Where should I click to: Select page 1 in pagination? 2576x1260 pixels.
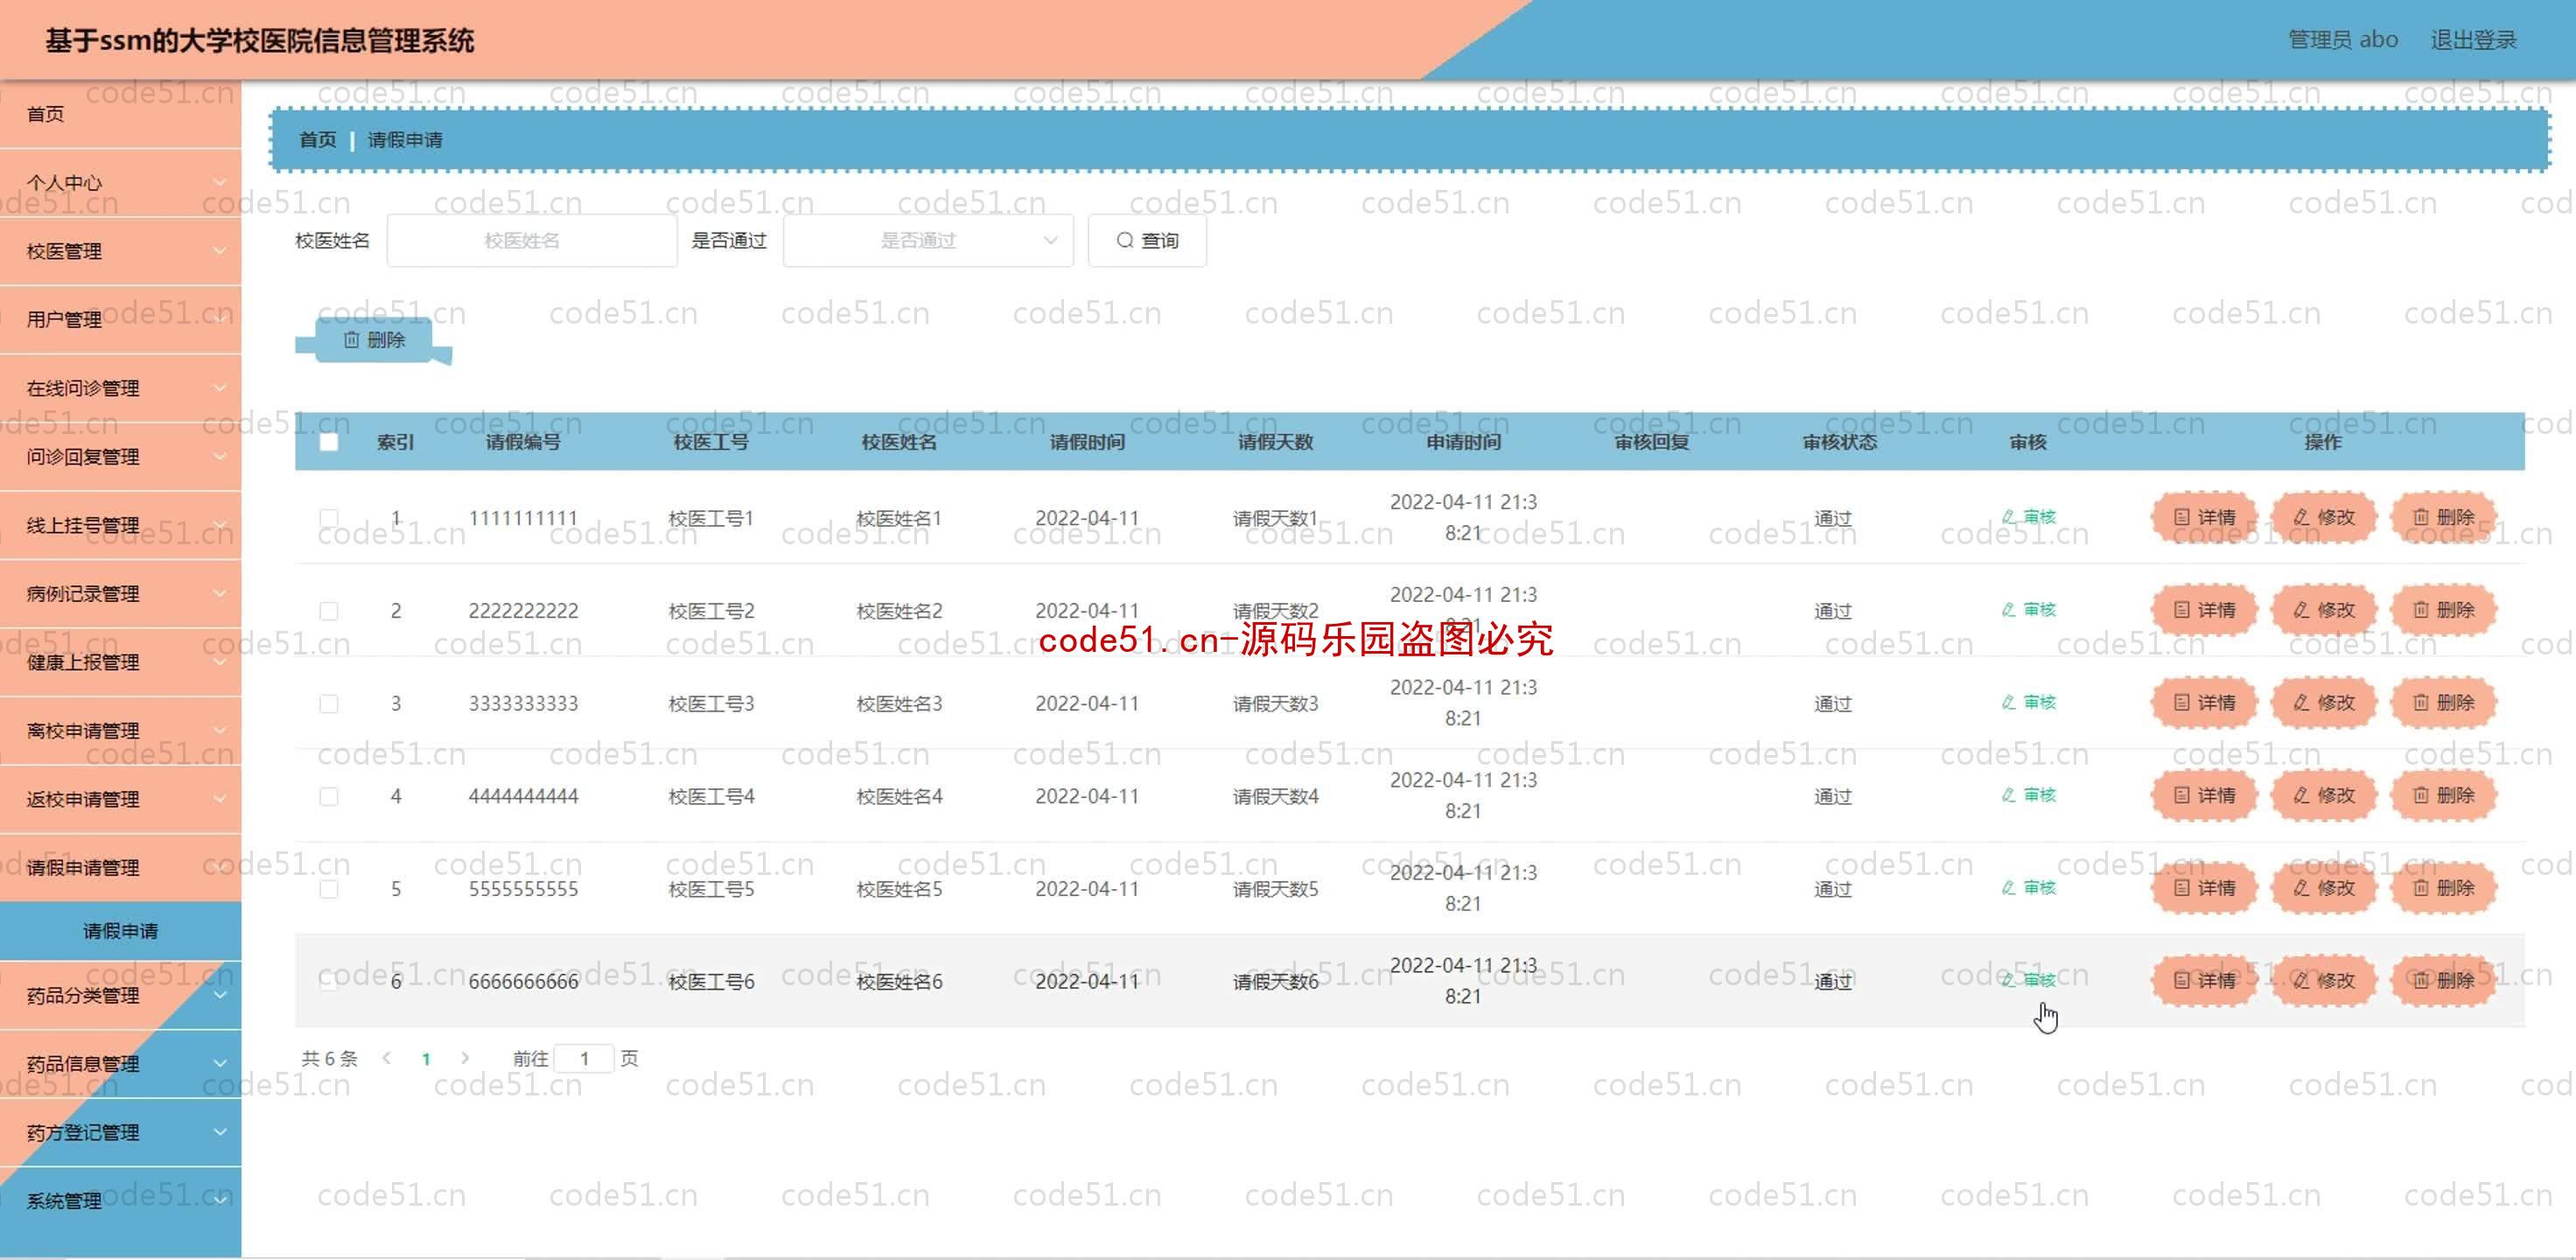(426, 1058)
